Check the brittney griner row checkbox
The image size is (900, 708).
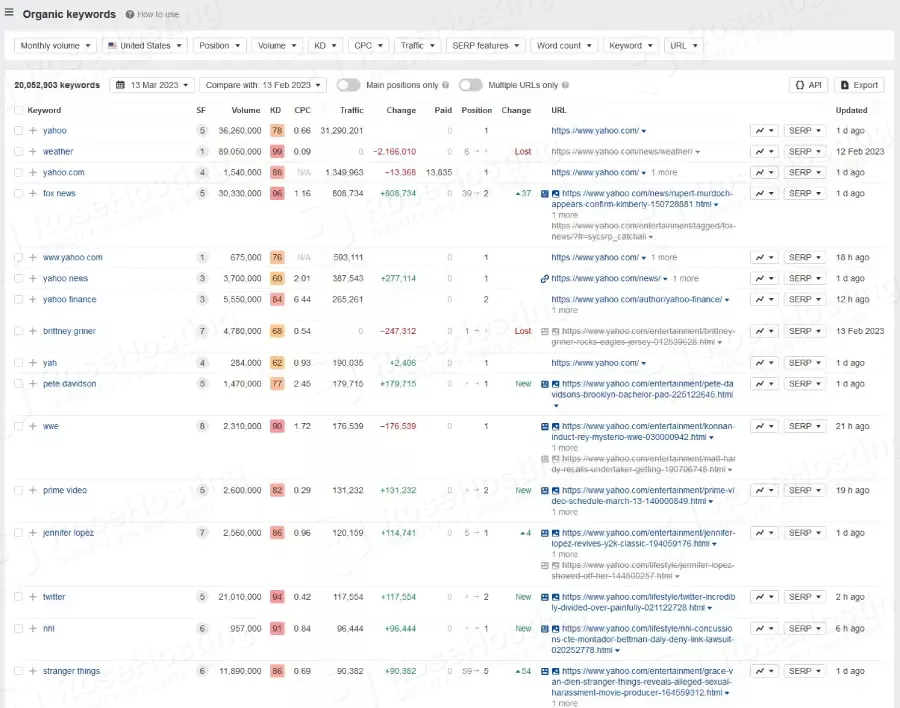18,331
